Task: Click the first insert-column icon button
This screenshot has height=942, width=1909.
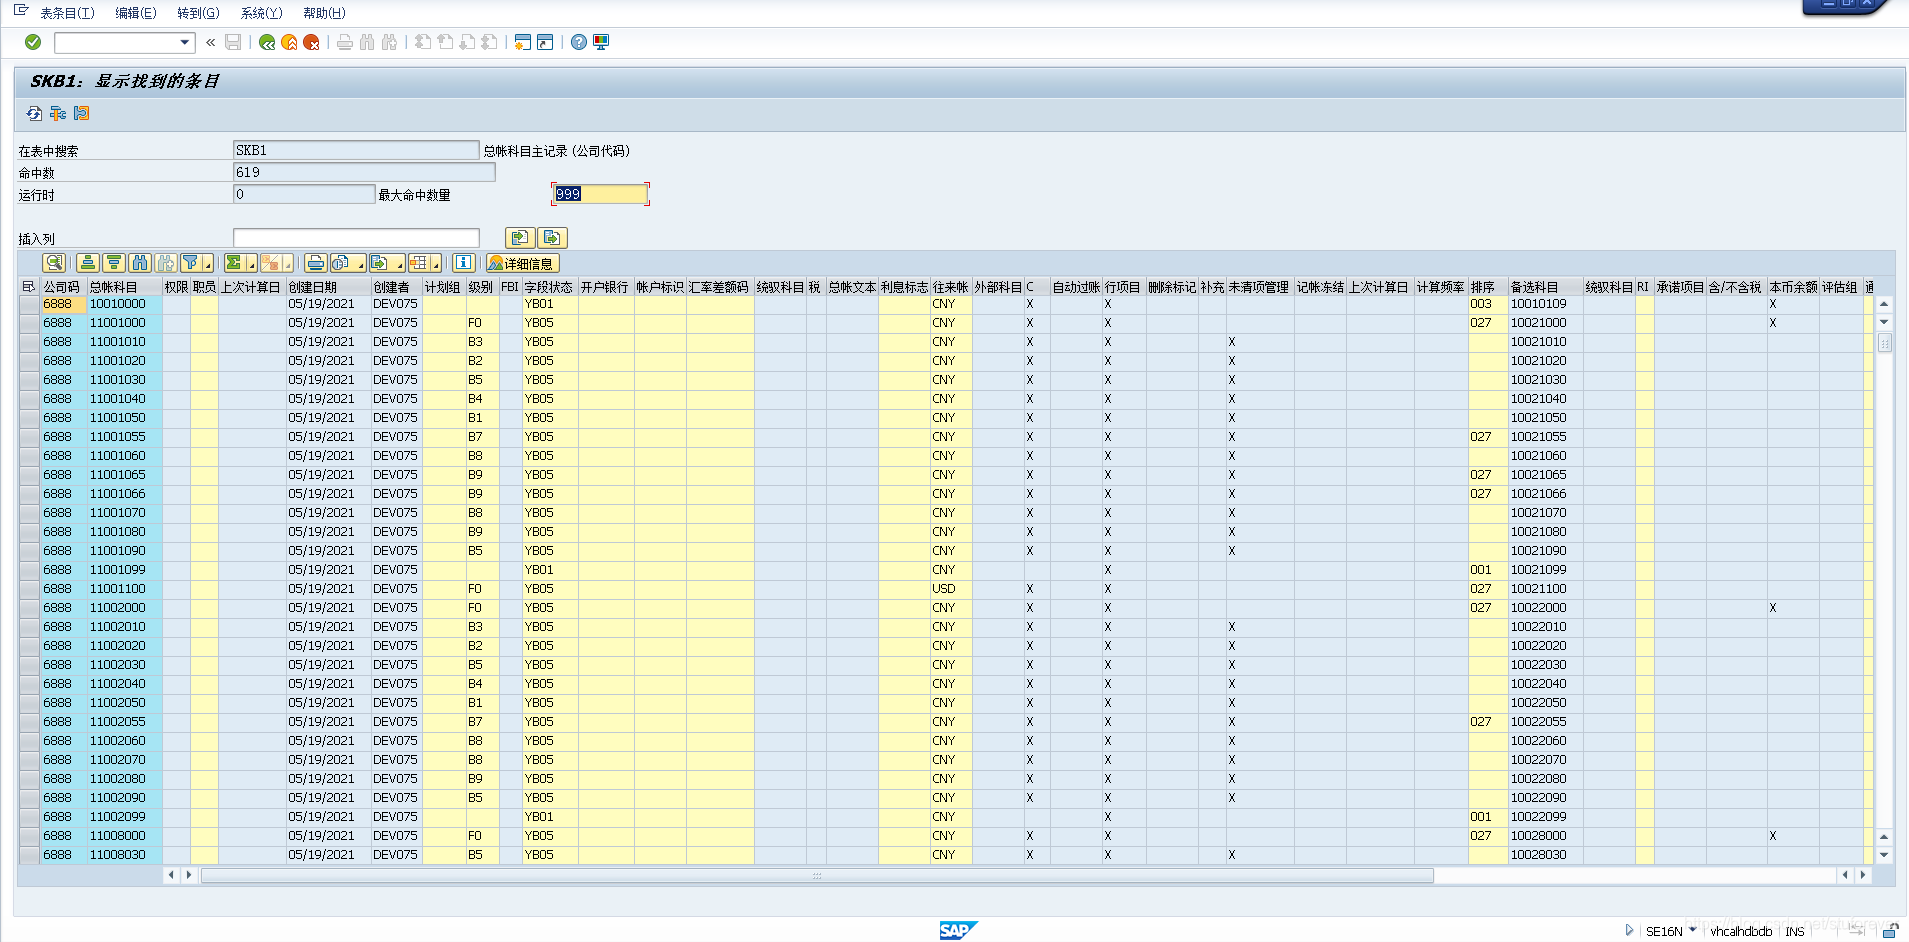Action: tap(519, 237)
